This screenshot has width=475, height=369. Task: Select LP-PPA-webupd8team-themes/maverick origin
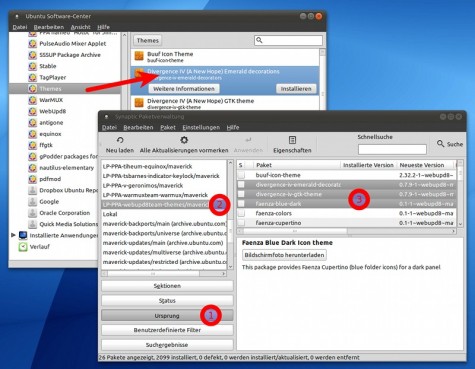pos(164,204)
